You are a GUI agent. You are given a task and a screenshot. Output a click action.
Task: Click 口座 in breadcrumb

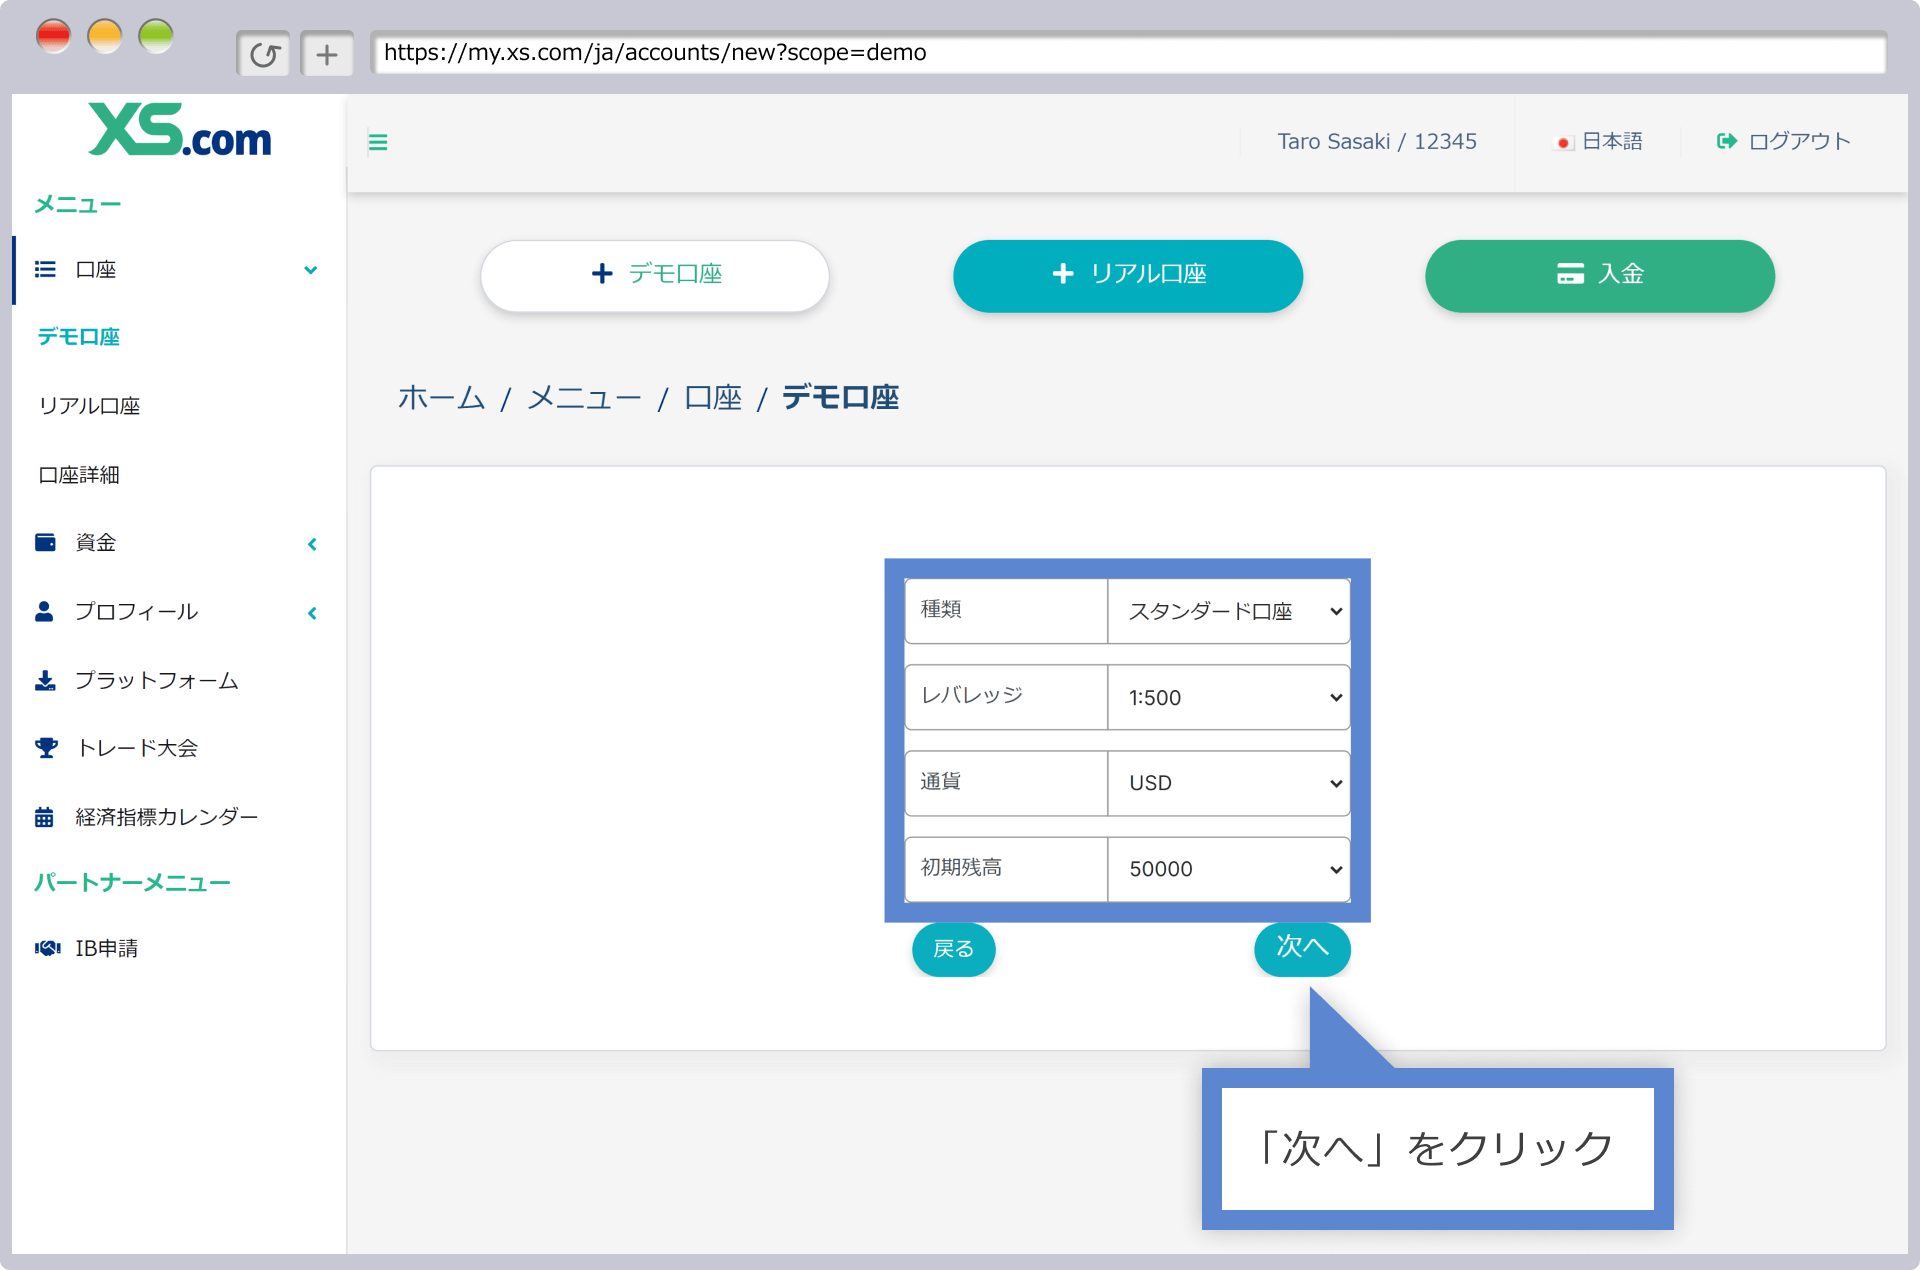713,398
